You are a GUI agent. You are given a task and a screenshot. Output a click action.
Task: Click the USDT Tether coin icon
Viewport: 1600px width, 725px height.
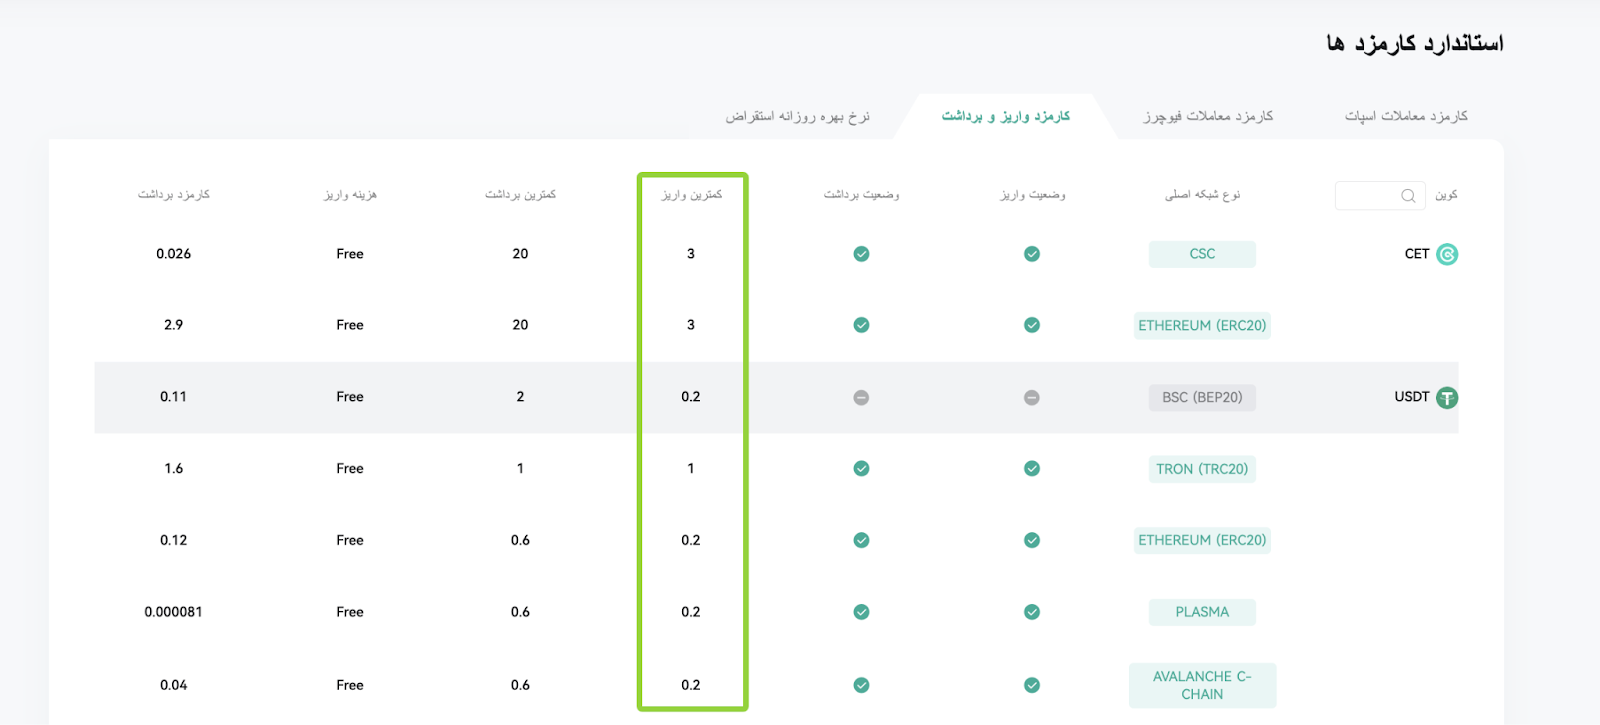click(x=1447, y=398)
